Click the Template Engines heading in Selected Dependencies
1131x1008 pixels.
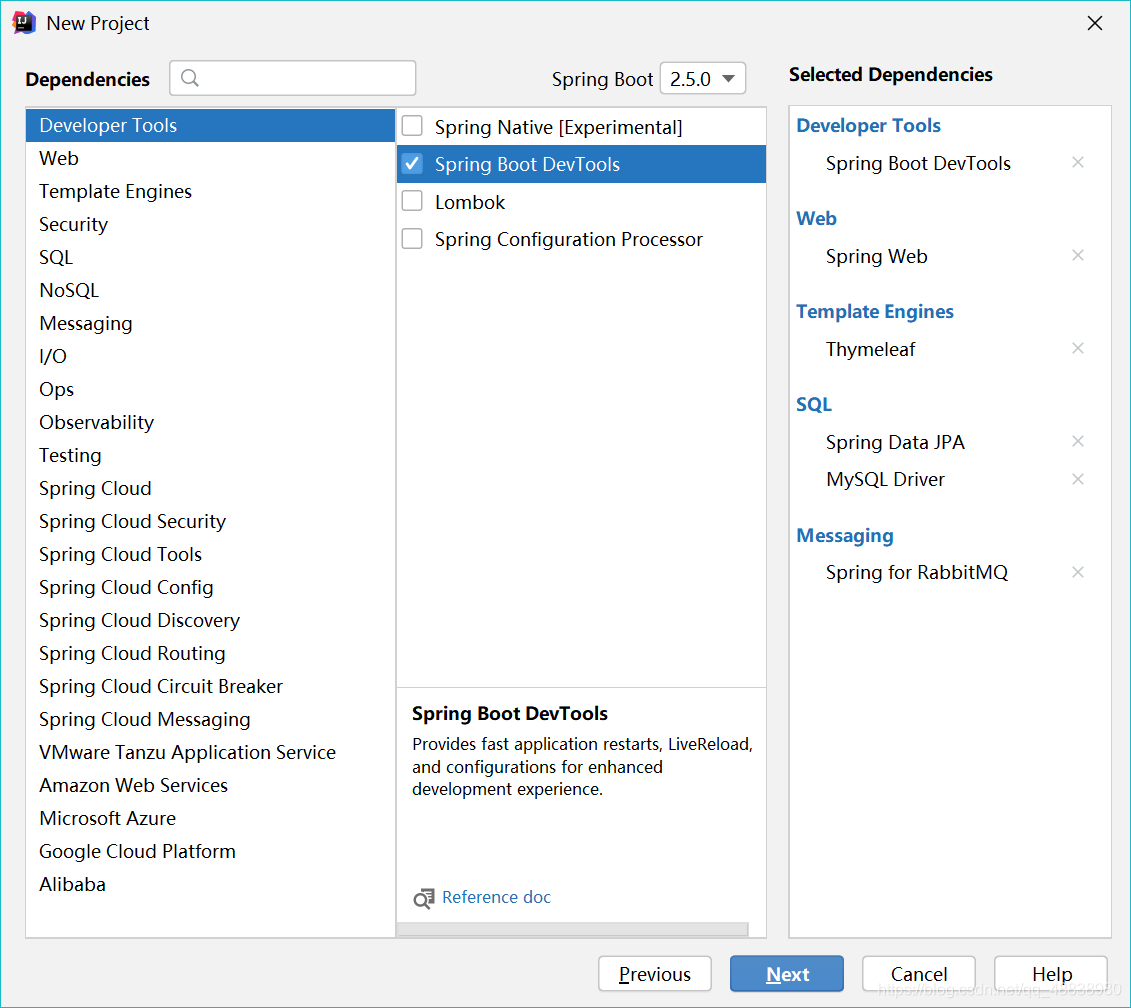[x=875, y=312]
